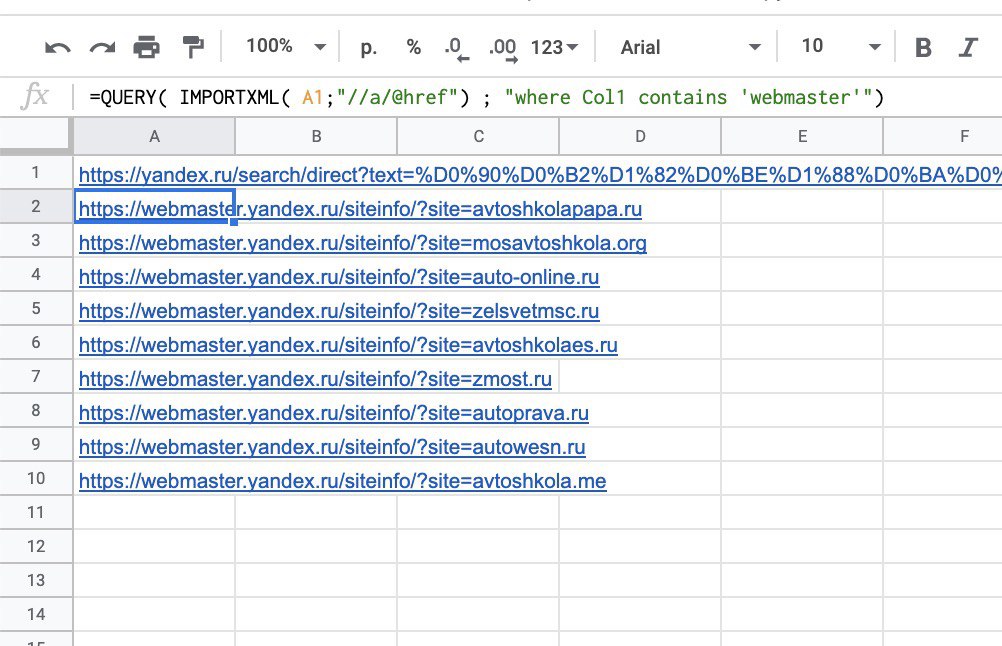
Task: Format as percent button
Action: tap(413, 47)
